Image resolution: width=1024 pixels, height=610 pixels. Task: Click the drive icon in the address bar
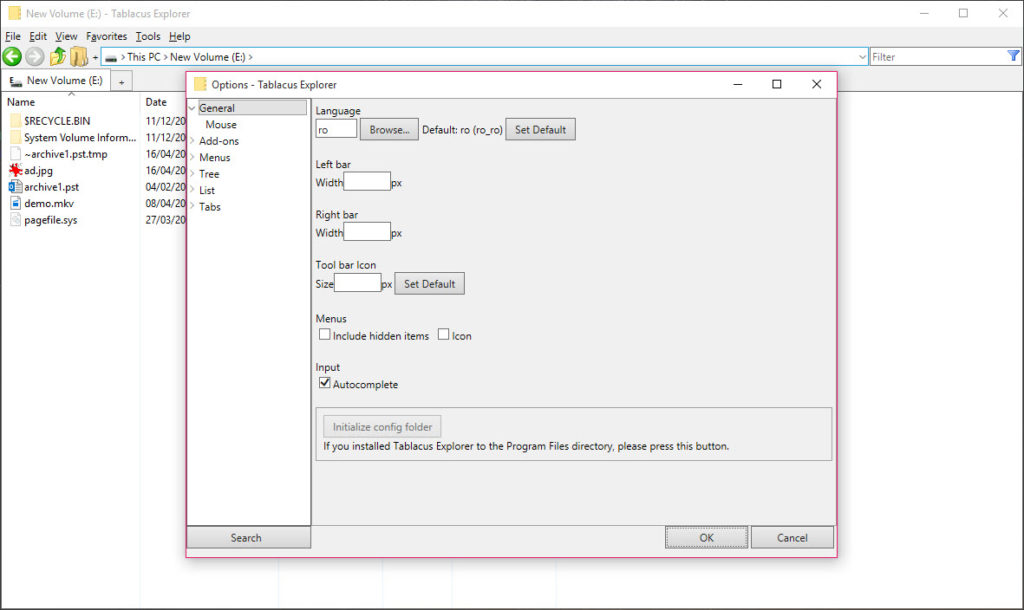click(x=111, y=57)
